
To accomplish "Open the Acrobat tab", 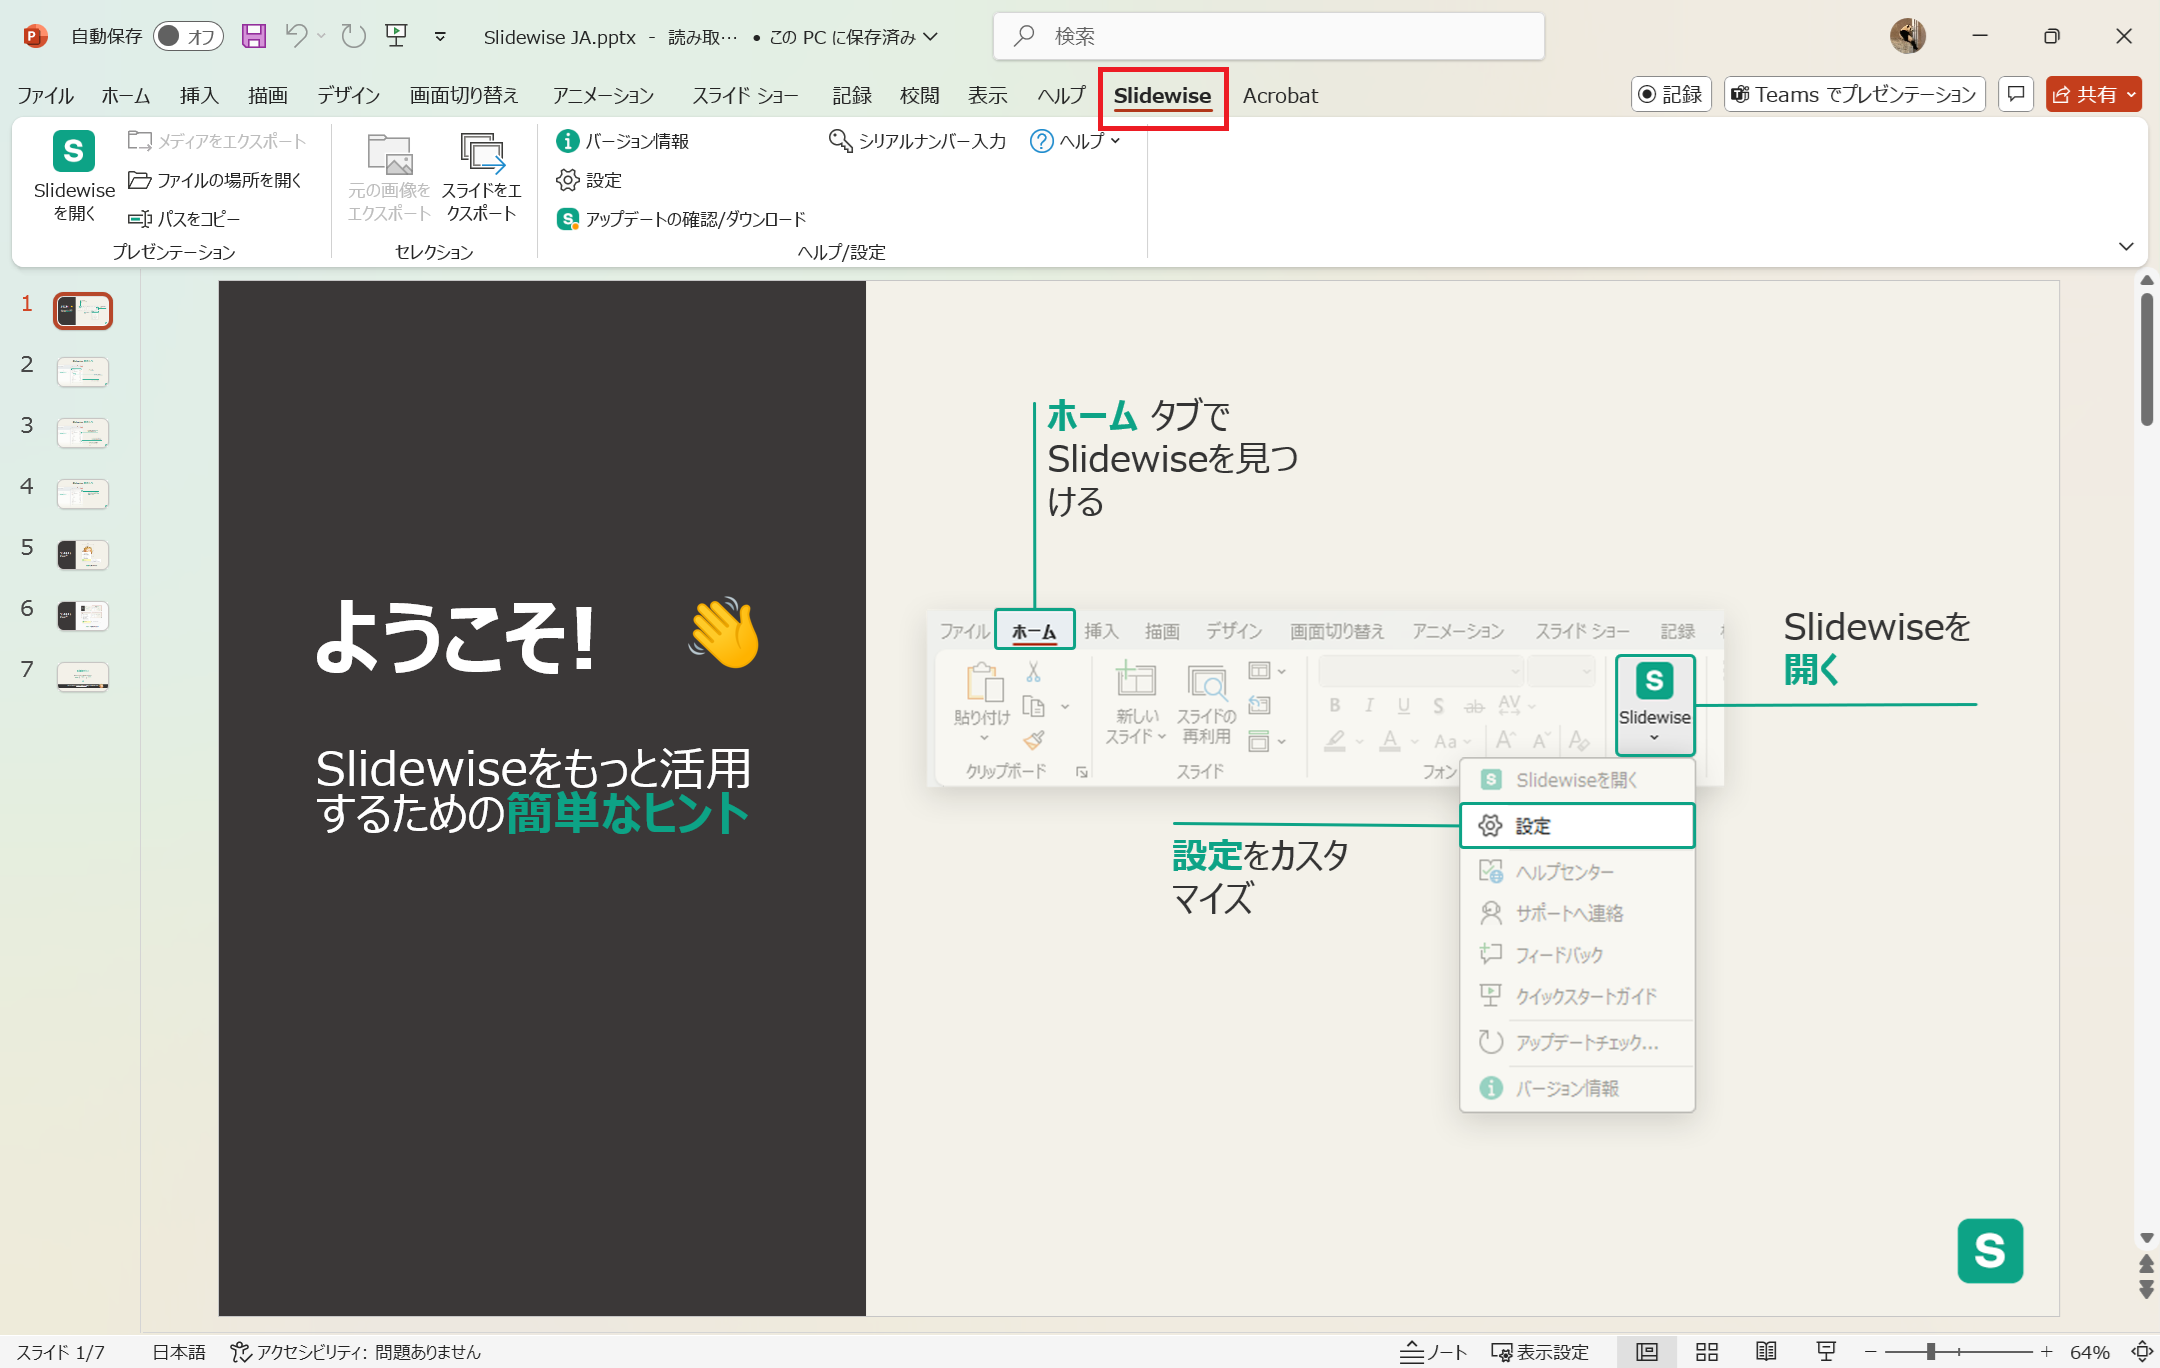I will pyautogui.click(x=1280, y=95).
